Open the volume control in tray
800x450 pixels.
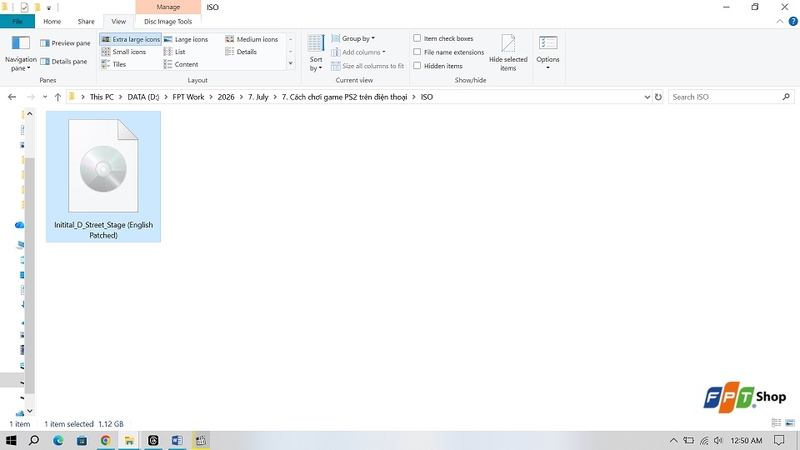[x=718, y=440]
